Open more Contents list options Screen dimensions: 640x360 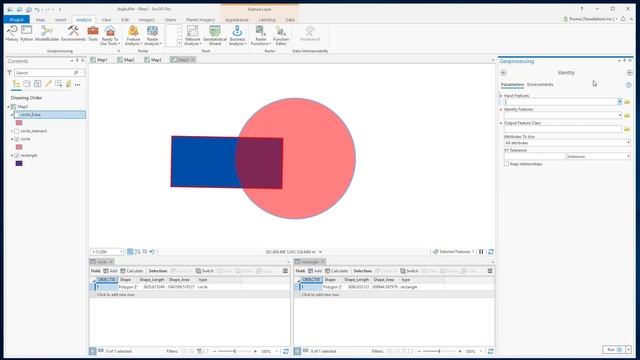click(78, 84)
